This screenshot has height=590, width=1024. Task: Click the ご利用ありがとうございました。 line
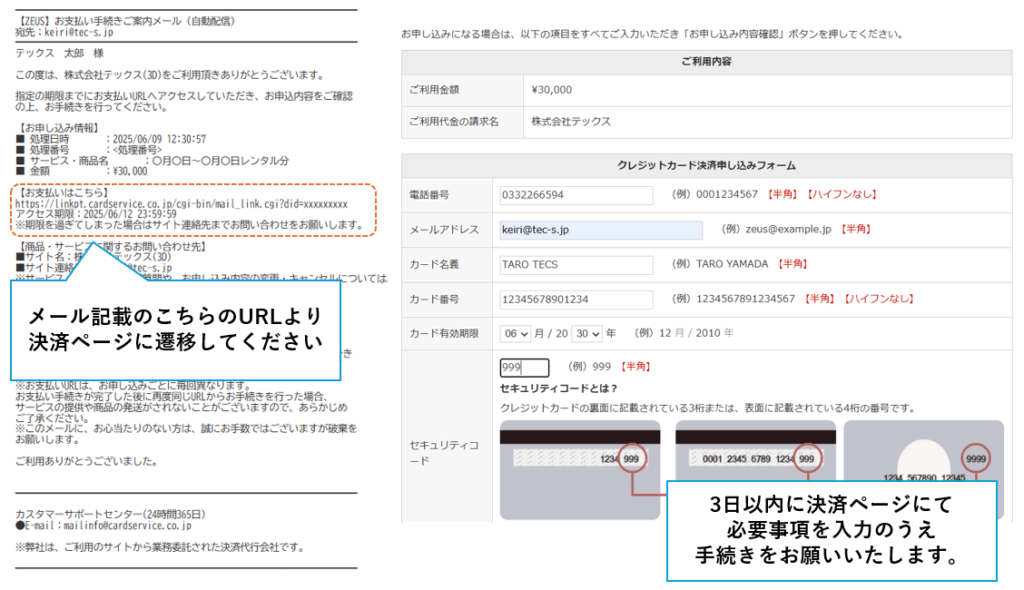click(x=87, y=461)
